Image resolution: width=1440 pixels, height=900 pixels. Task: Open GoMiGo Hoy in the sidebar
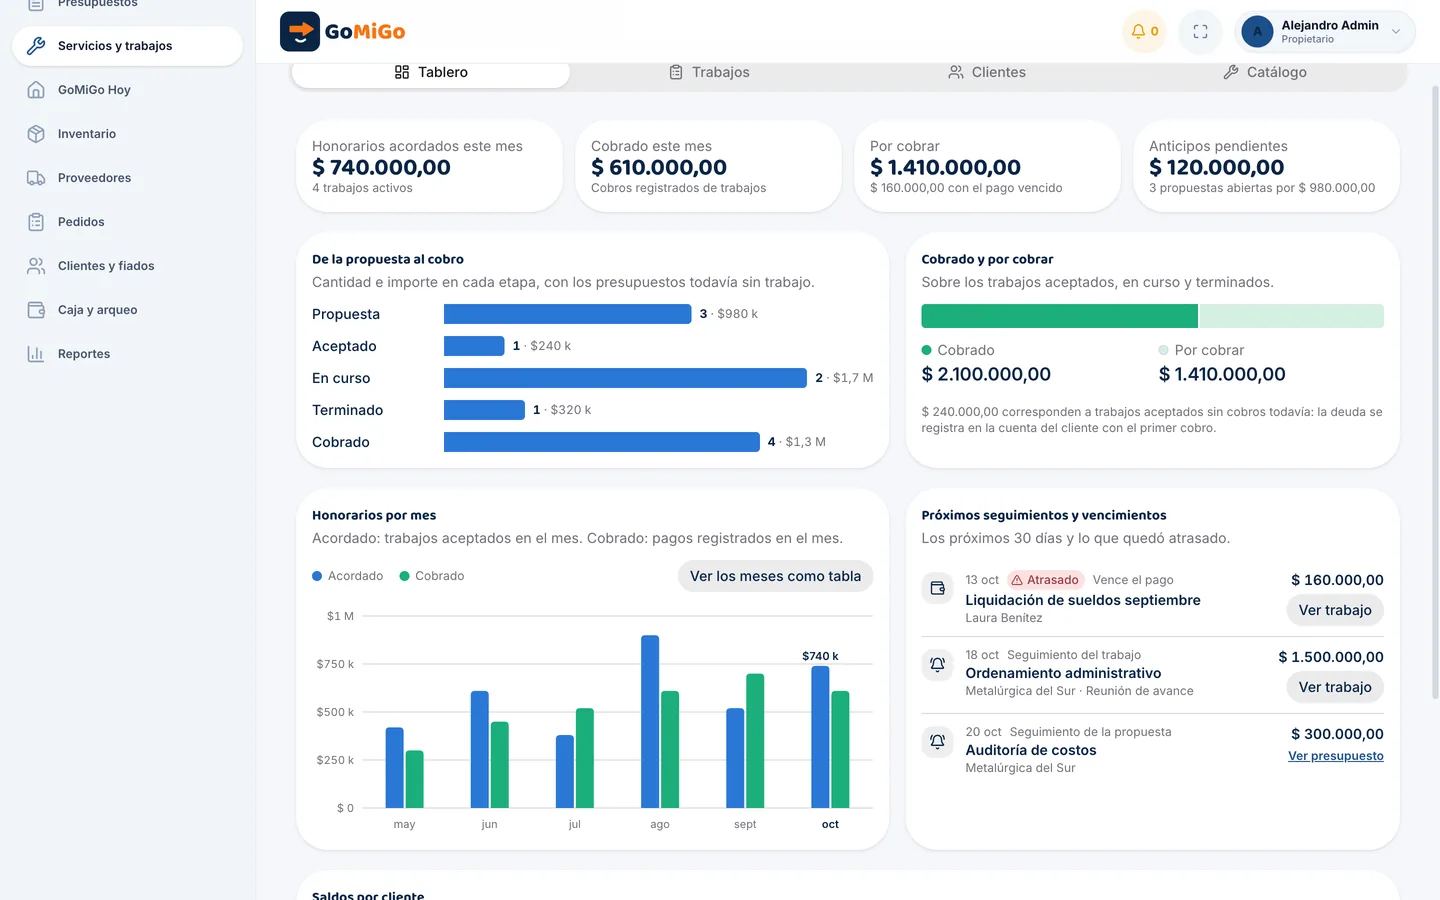pyautogui.click(x=127, y=90)
